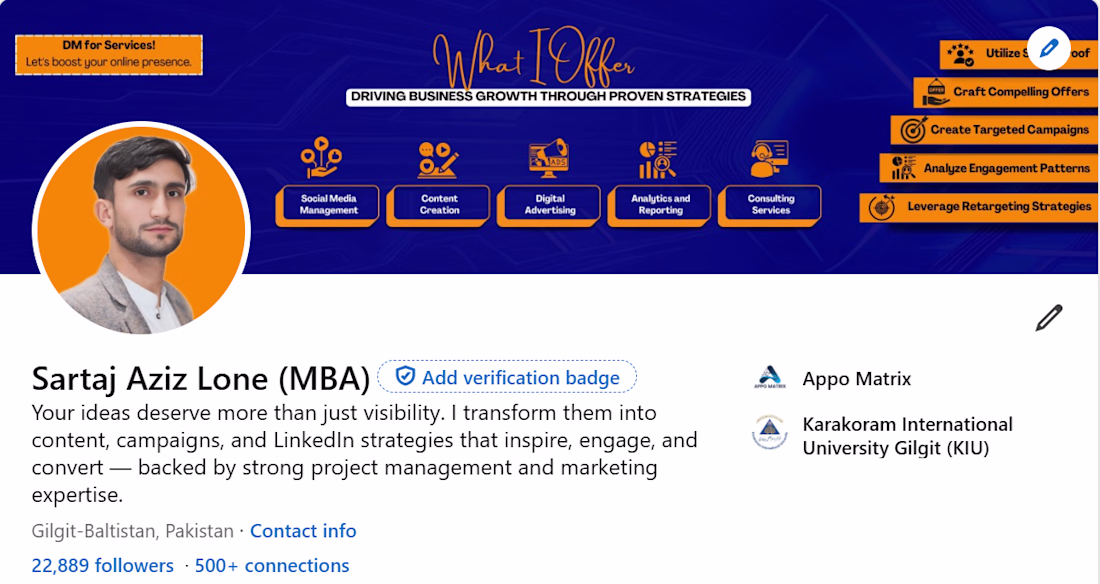Click the edit cover image pencil icon
This screenshot has width=1100, height=584.
pyautogui.click(x=1048, y=48)
